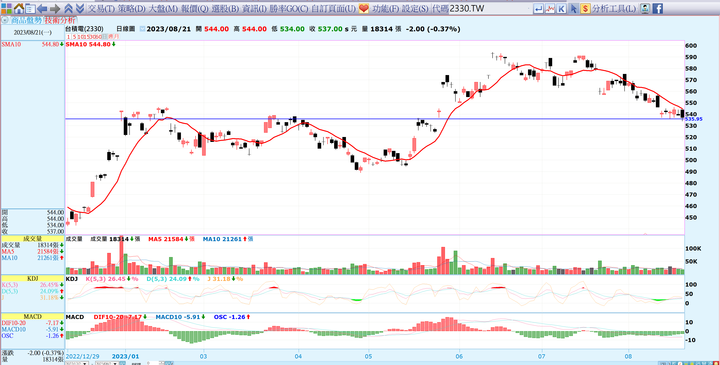Select the 月 monthly period button

click(116, 37)
